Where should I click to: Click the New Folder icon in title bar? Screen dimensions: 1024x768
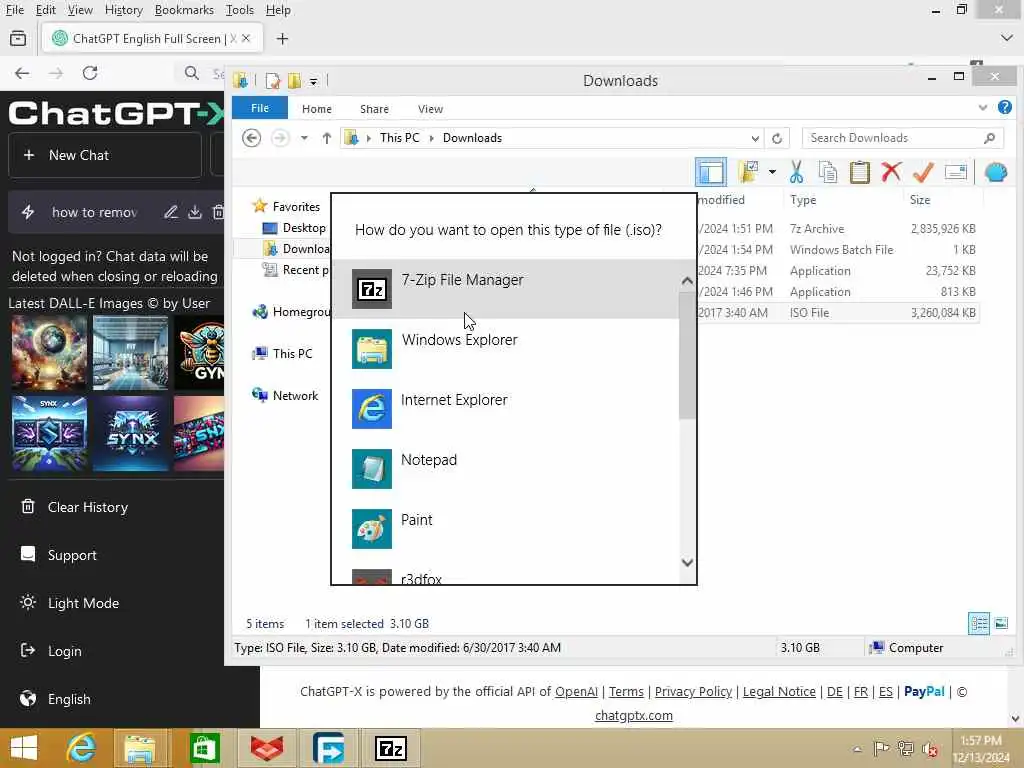(295, 80)
